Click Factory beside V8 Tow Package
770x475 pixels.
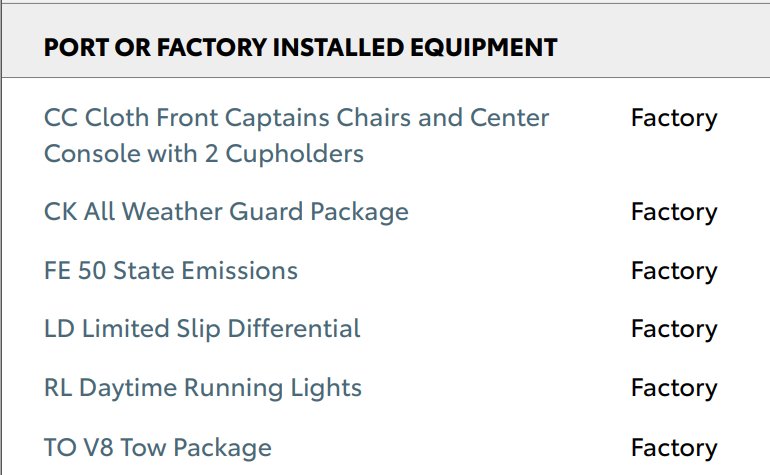click(x=674, y=448)
